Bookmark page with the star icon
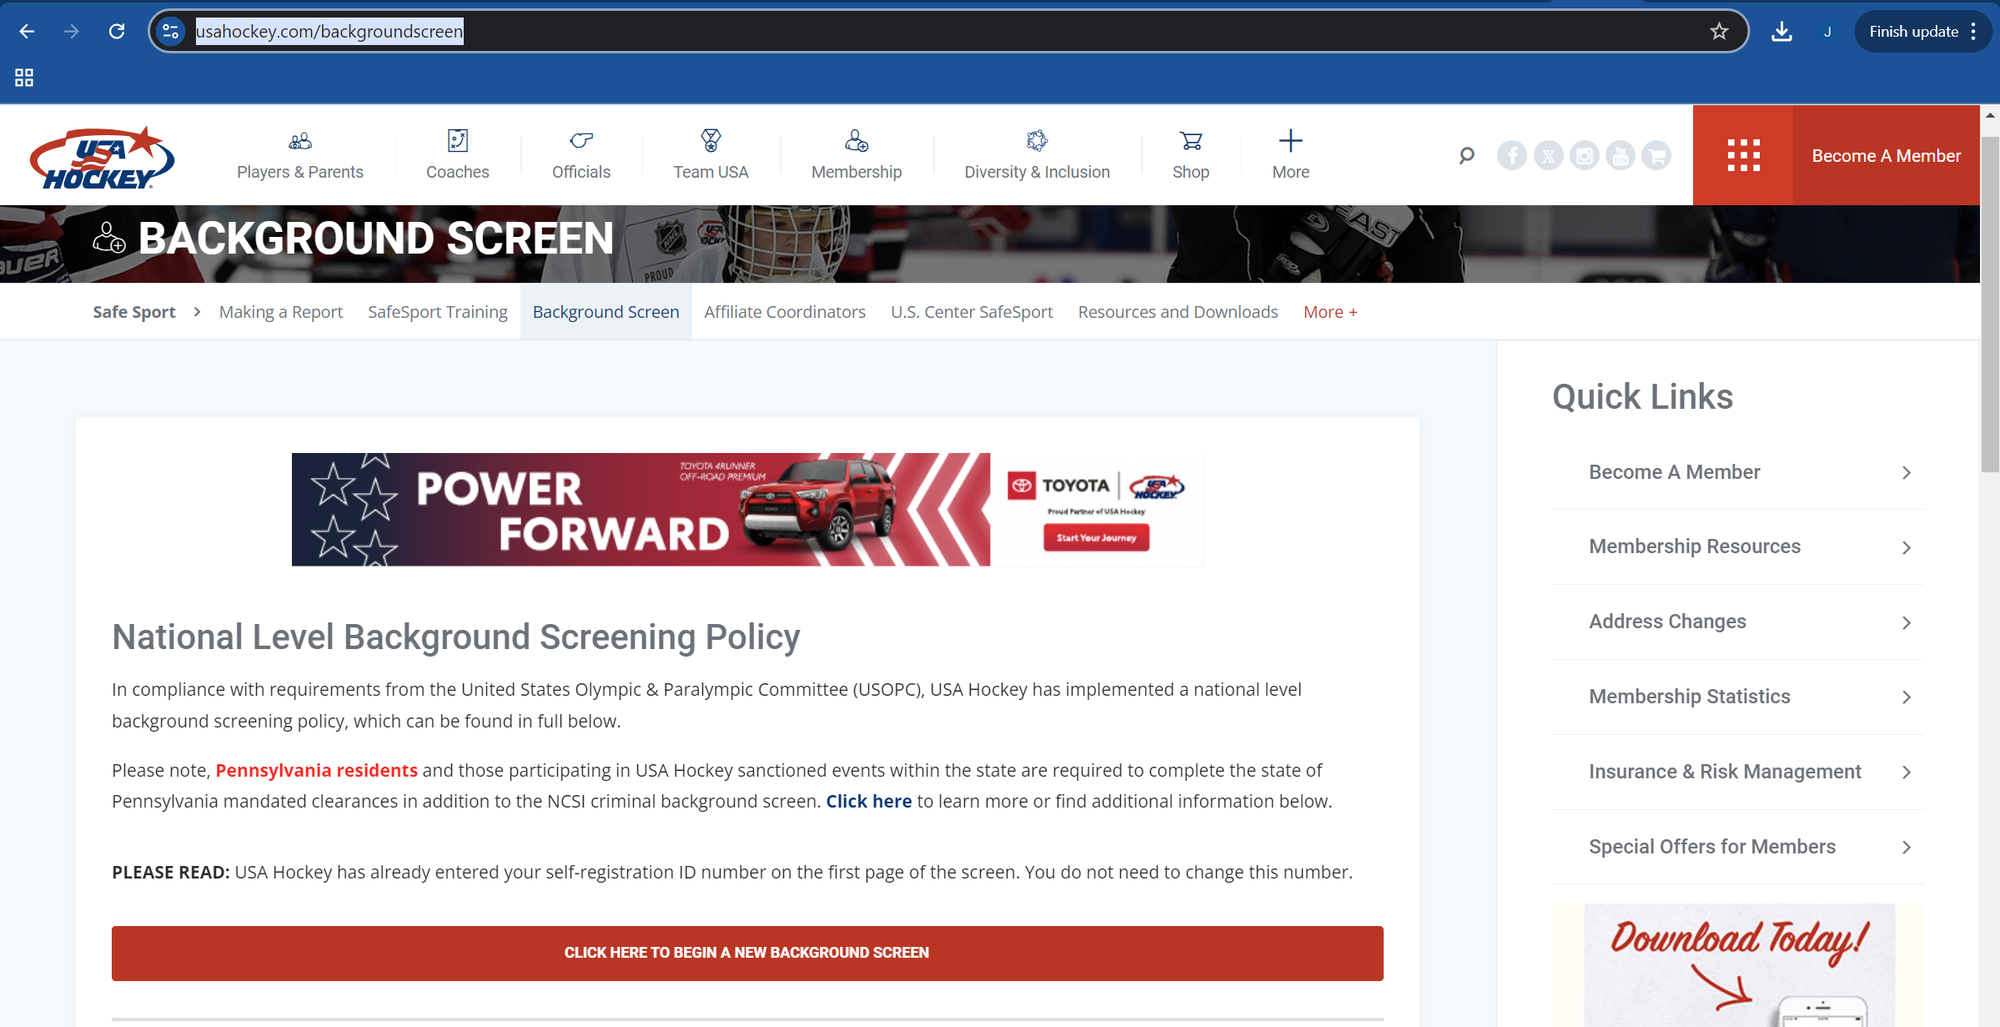Viewport: 2000px width, 1027px height. tap(1719, 31)
